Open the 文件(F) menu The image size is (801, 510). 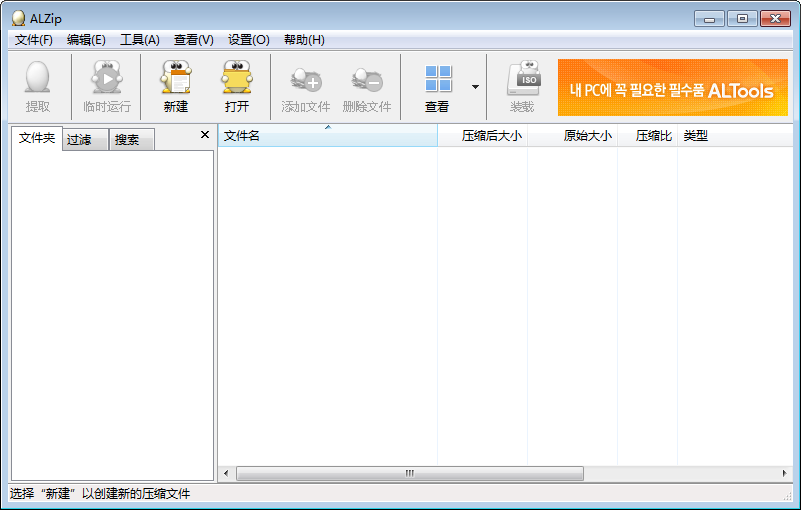(34, 40)
